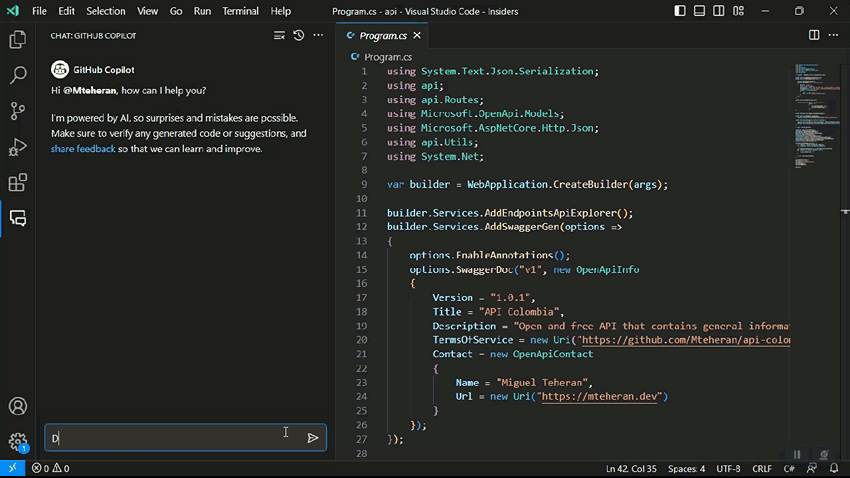Open the Source Control view
The image size is (850, 478).
17,111
